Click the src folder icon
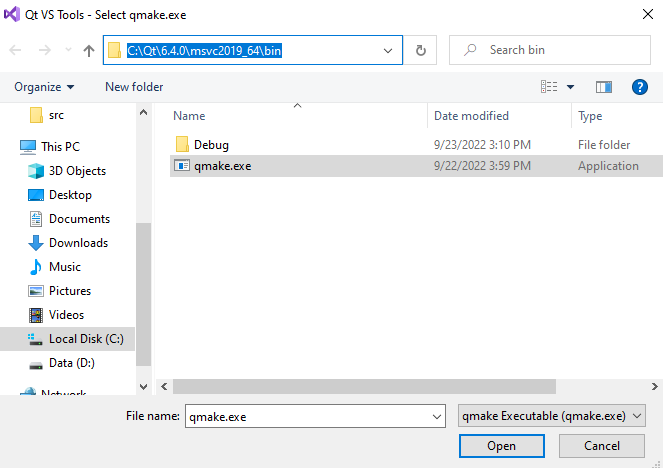663x468 pixels. point(36,115)
